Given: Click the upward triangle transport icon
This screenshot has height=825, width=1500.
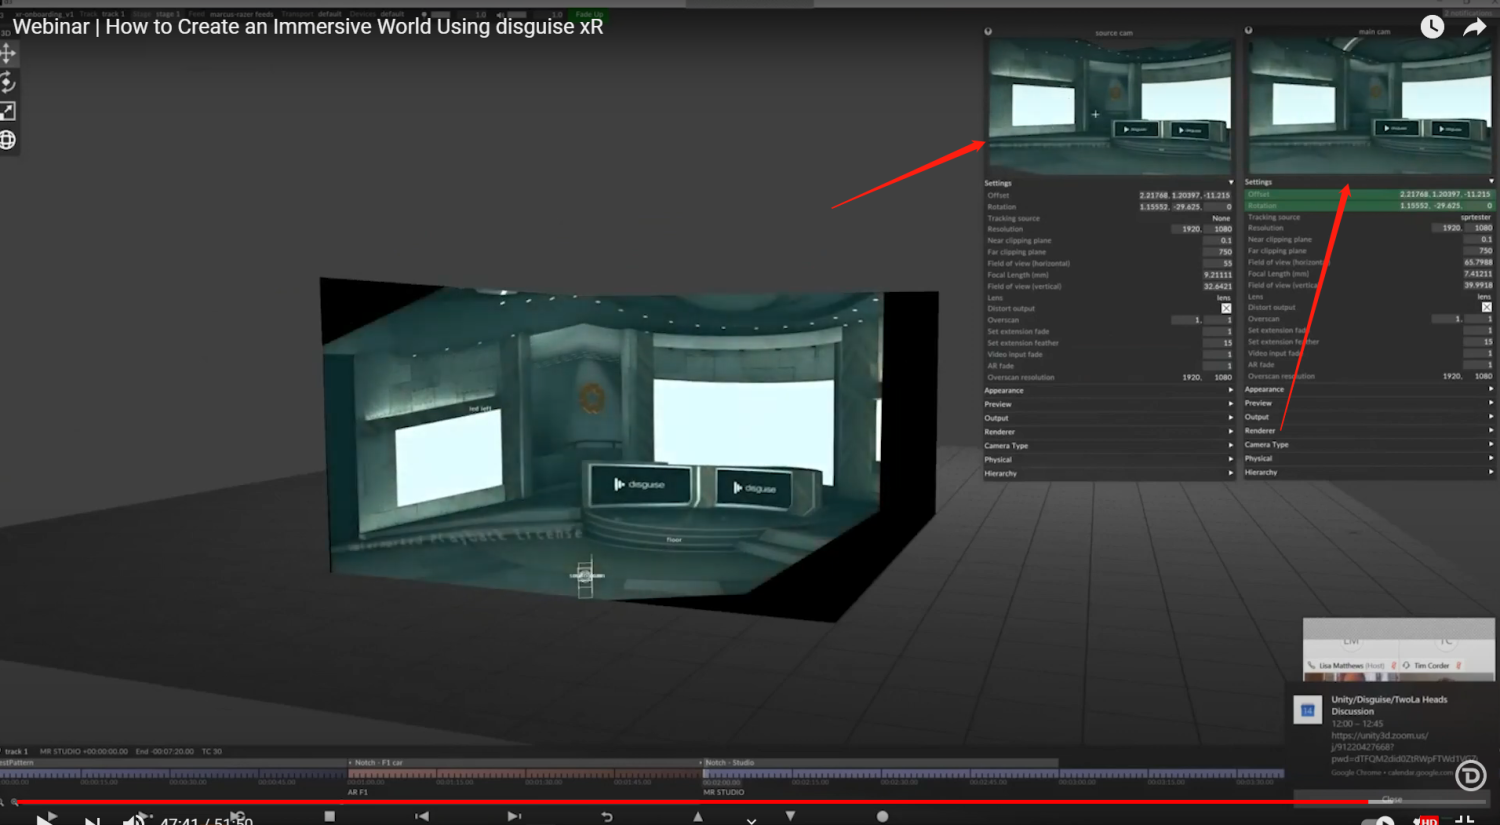Looking at the screenshot, I should pos(698,816).
